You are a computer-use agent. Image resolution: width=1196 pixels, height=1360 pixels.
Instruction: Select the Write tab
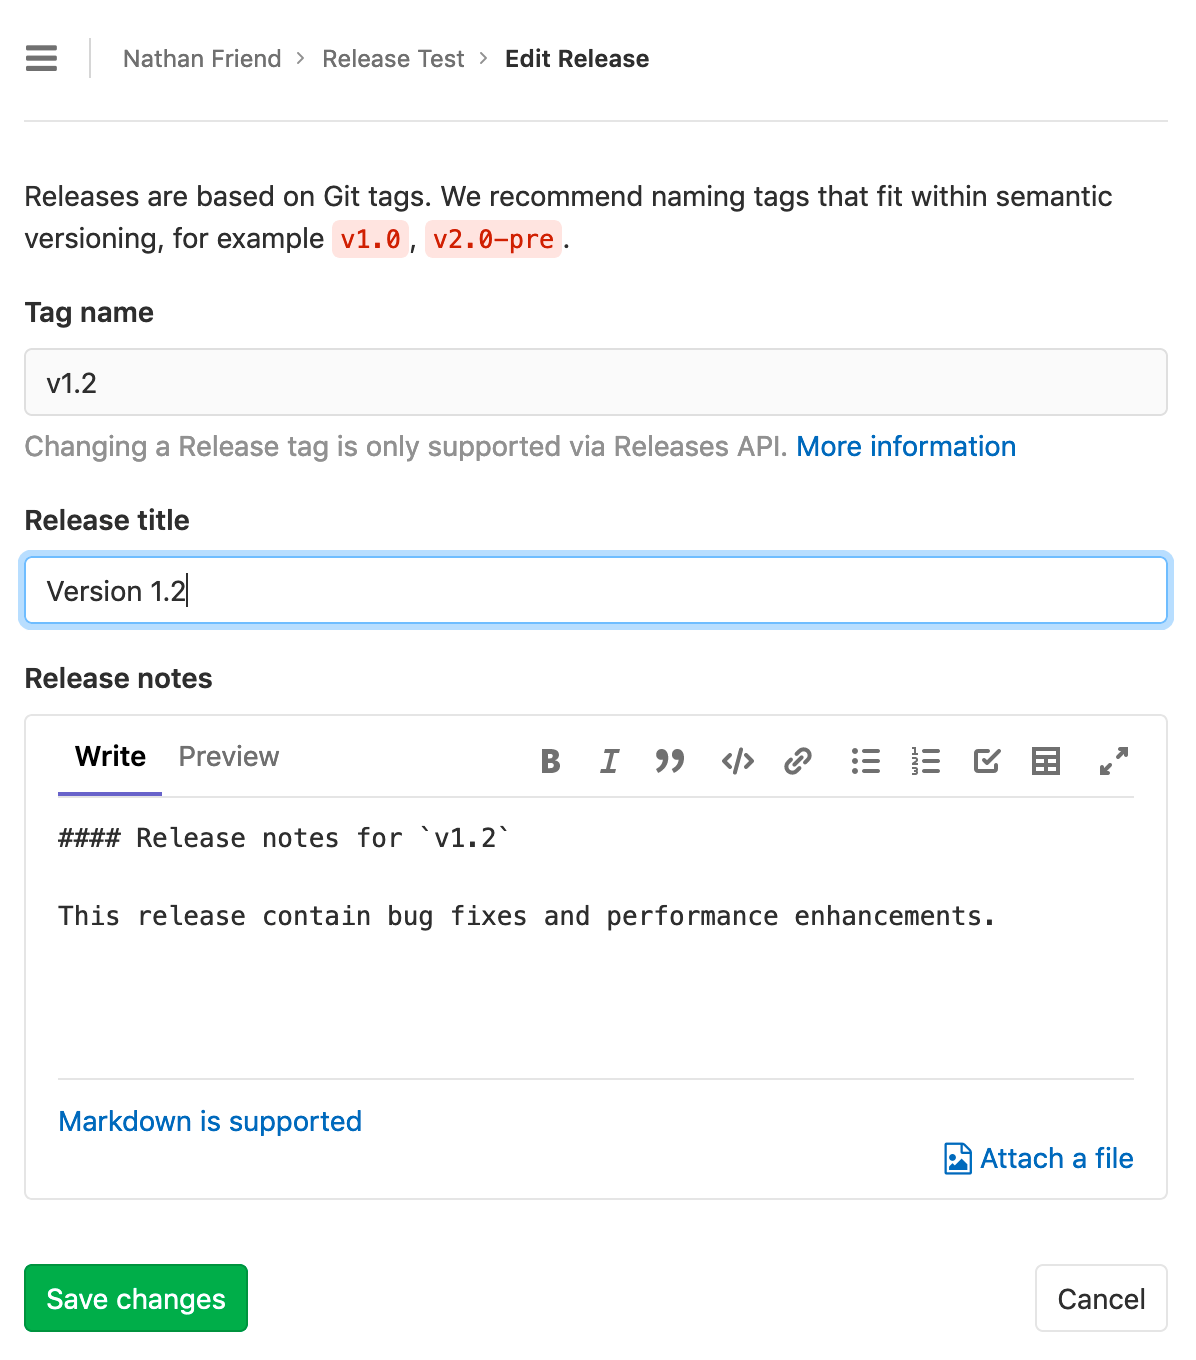[109, 756]
